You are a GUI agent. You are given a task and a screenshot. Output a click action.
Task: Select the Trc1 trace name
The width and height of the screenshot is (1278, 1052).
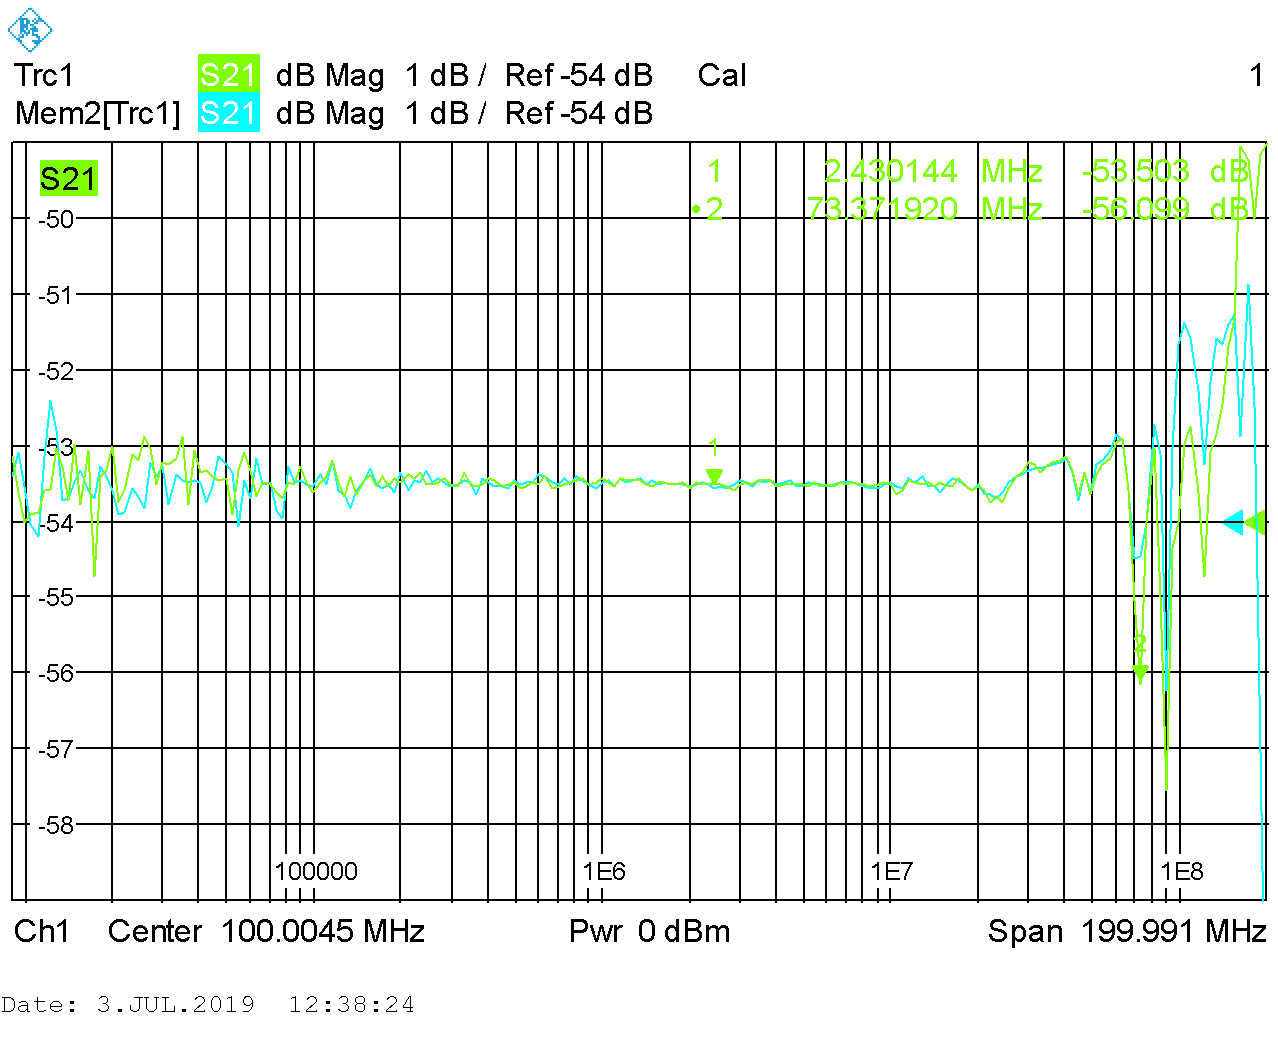44,75
